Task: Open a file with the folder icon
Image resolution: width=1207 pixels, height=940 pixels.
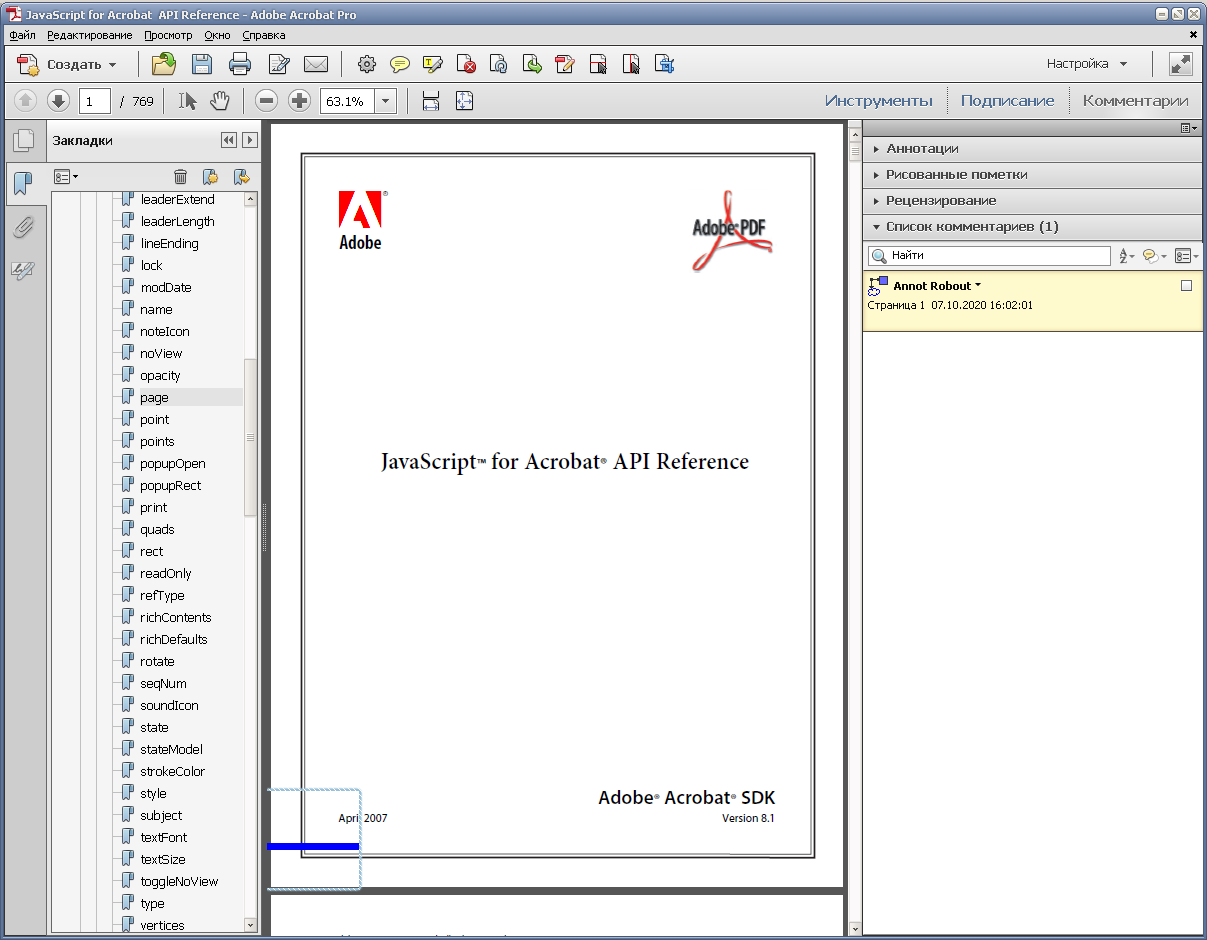Action: 163,65
